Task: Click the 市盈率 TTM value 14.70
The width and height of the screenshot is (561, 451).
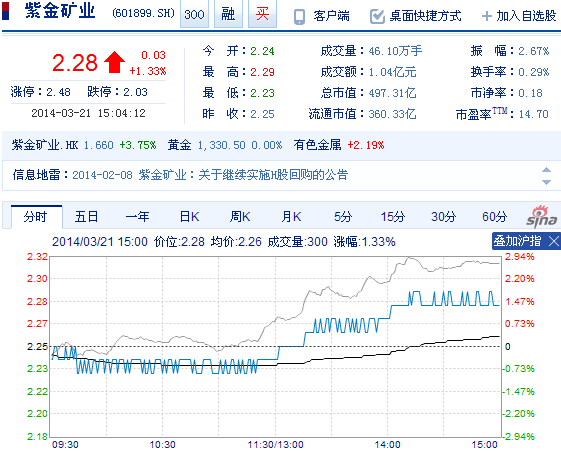Action: click(x=533, y=114)
